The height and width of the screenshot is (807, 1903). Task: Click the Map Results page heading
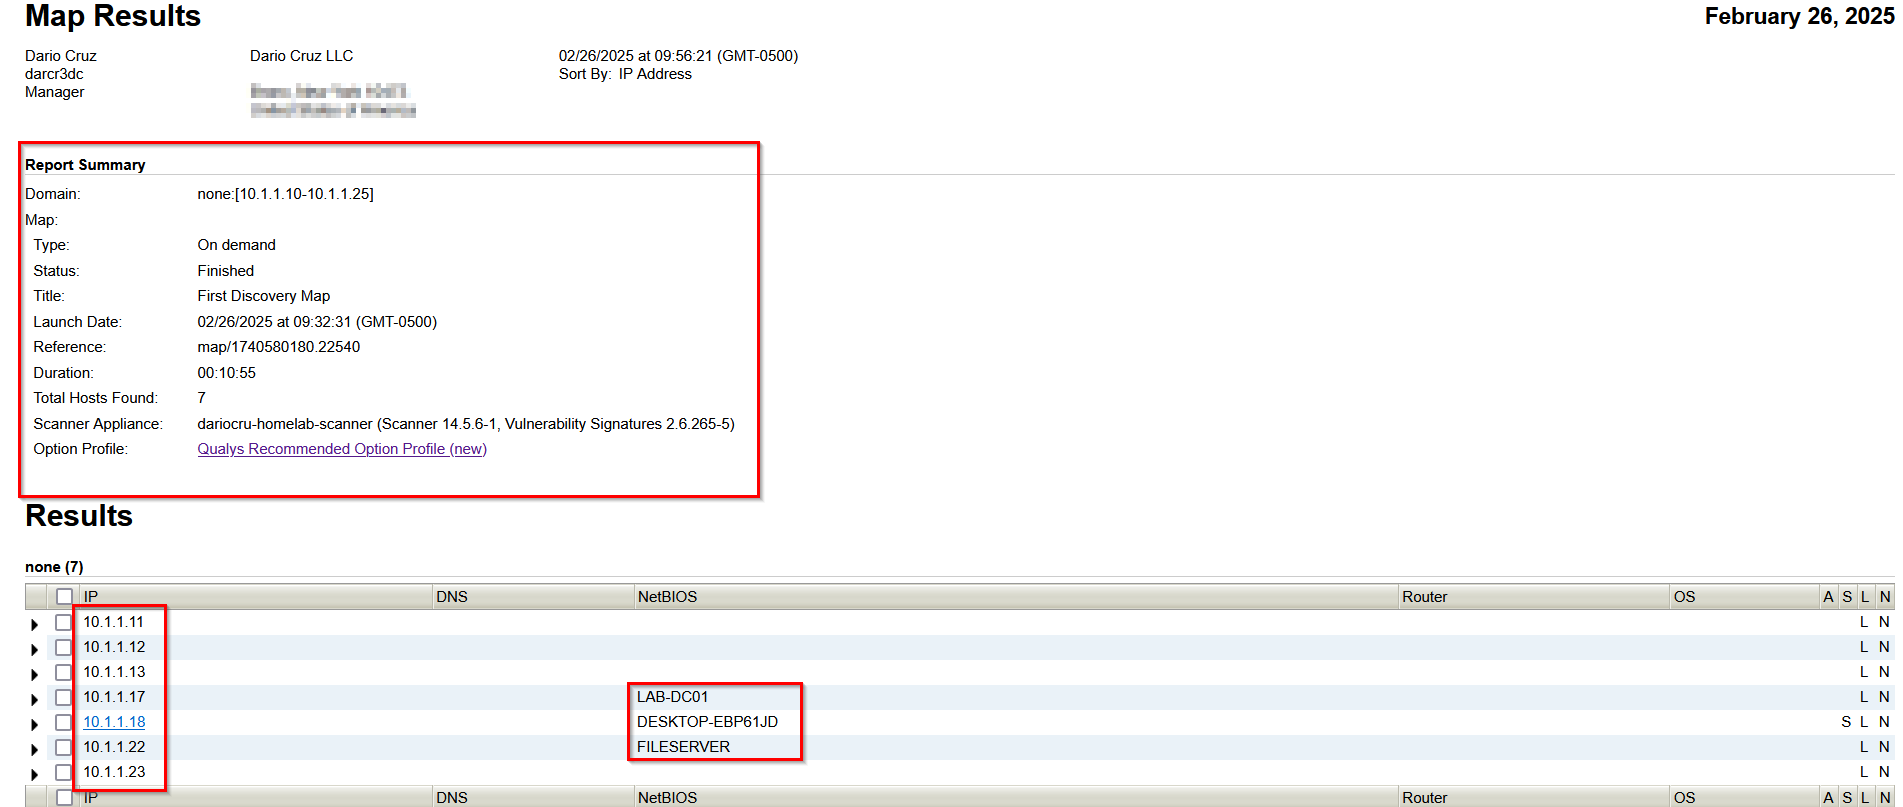[x=113, y=16]
